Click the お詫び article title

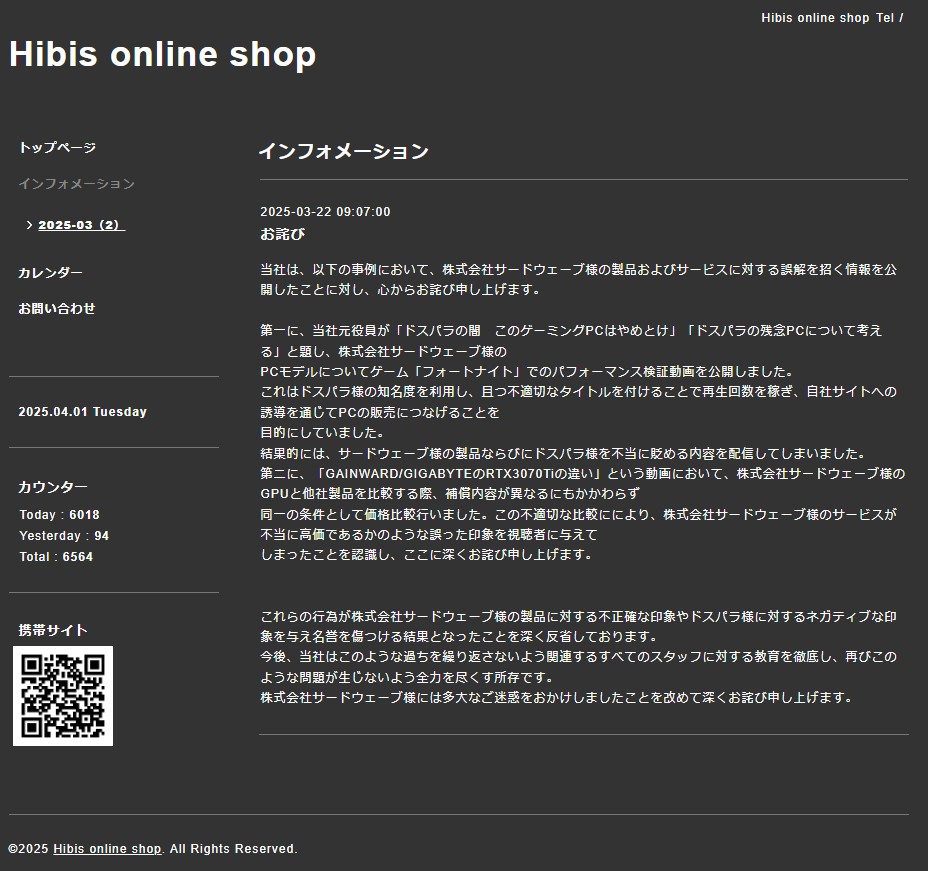[283, 234]
